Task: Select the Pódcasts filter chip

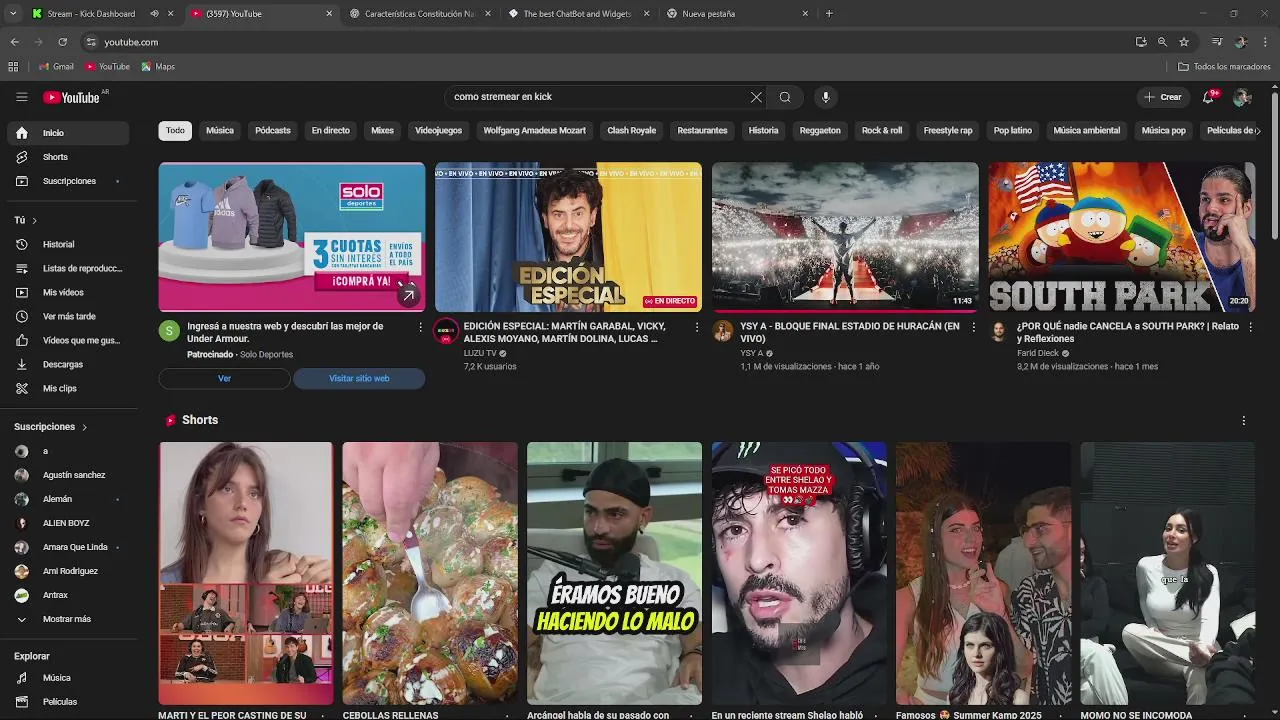Action: click(272, 131)
